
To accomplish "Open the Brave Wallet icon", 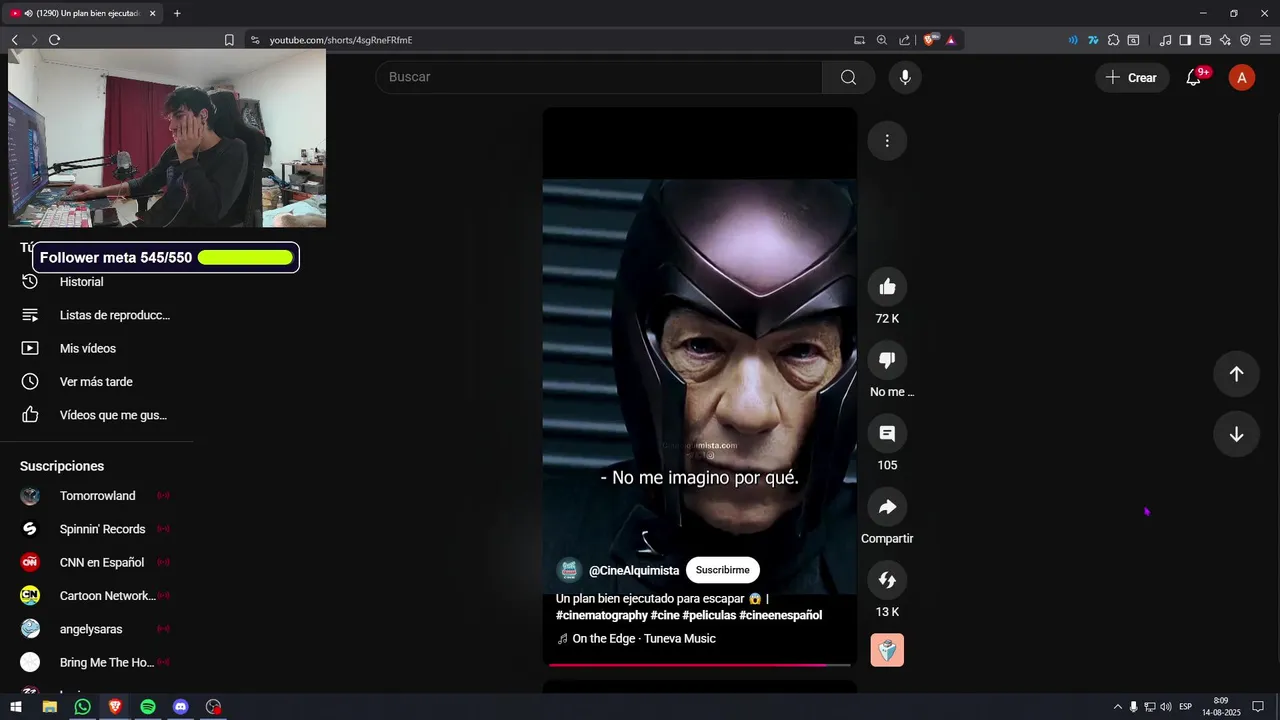I will click(1205, 40).
